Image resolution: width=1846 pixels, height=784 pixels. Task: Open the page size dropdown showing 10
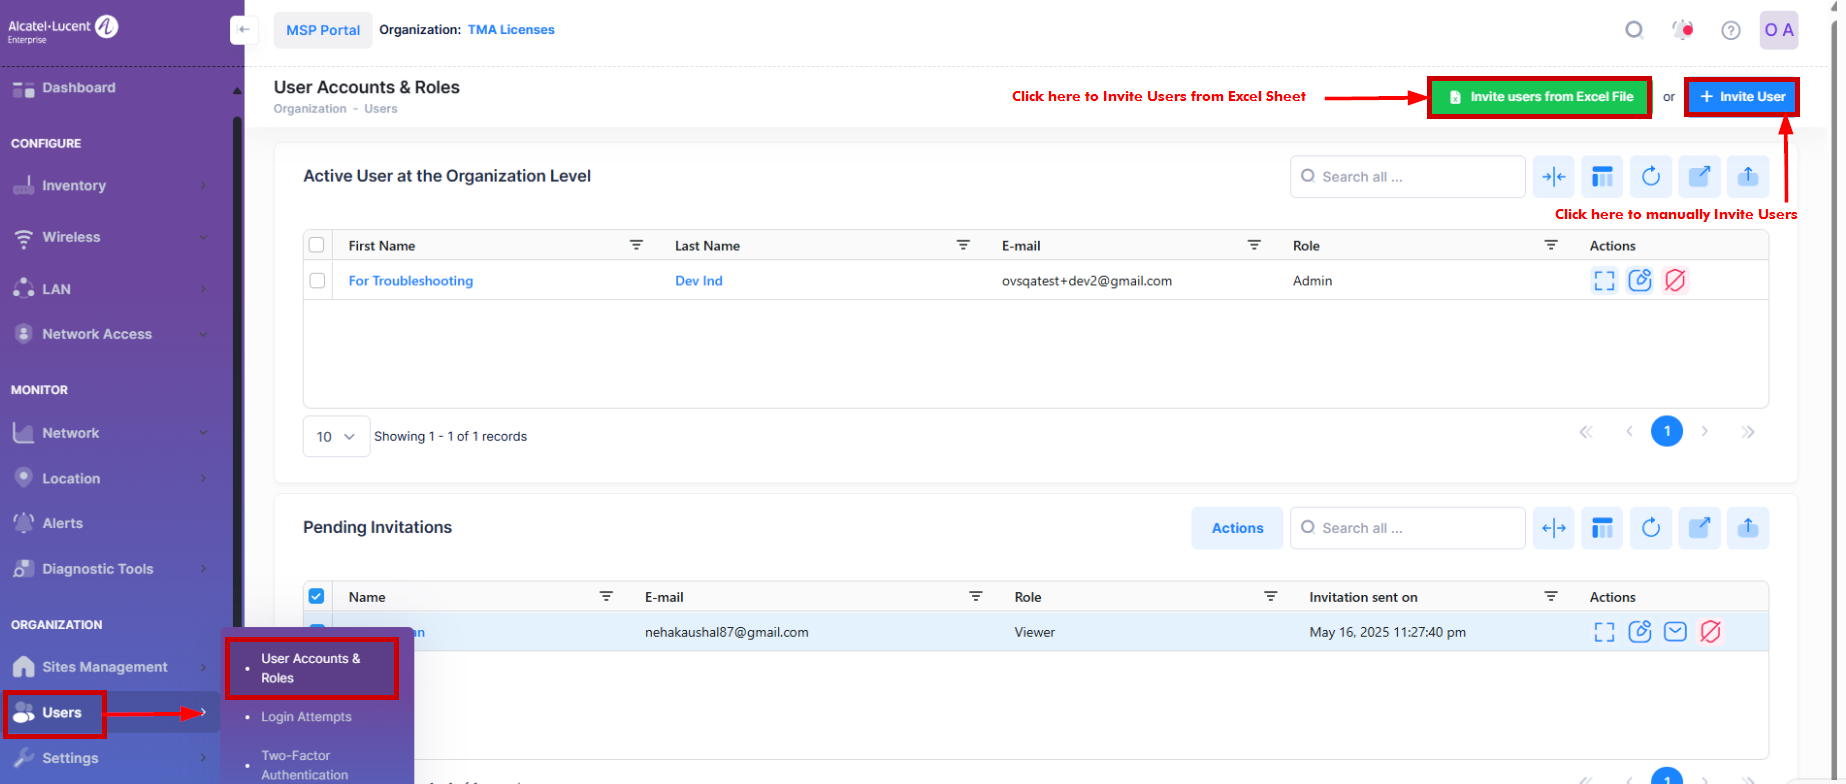336,437
